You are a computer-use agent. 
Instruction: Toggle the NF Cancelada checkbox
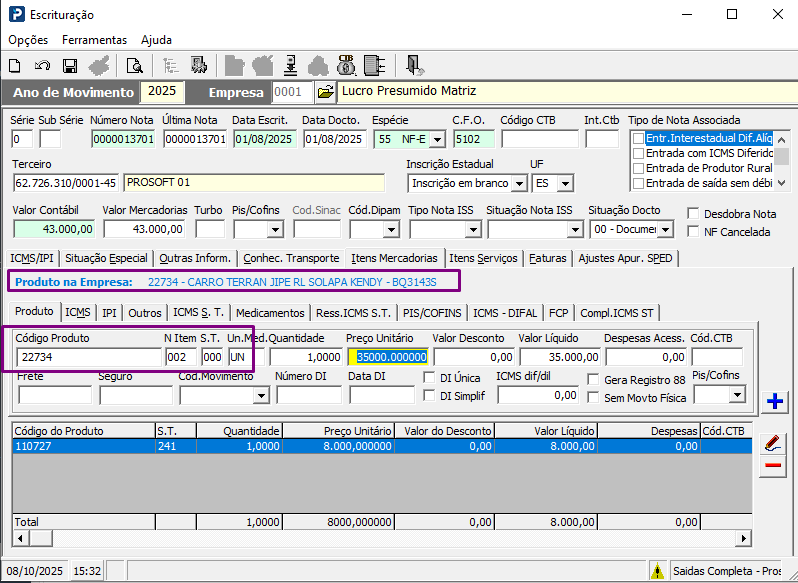click(694, 232)
